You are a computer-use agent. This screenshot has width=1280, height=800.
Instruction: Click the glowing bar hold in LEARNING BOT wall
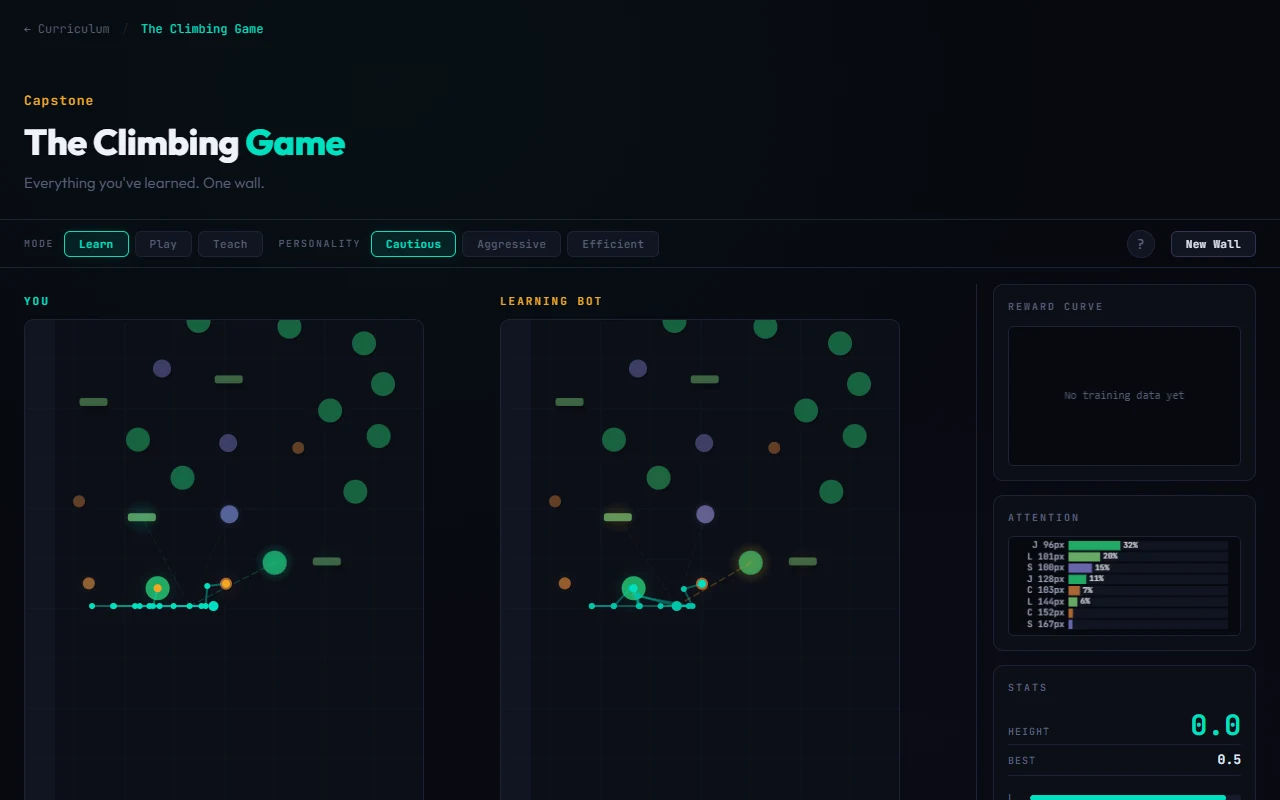618,517
